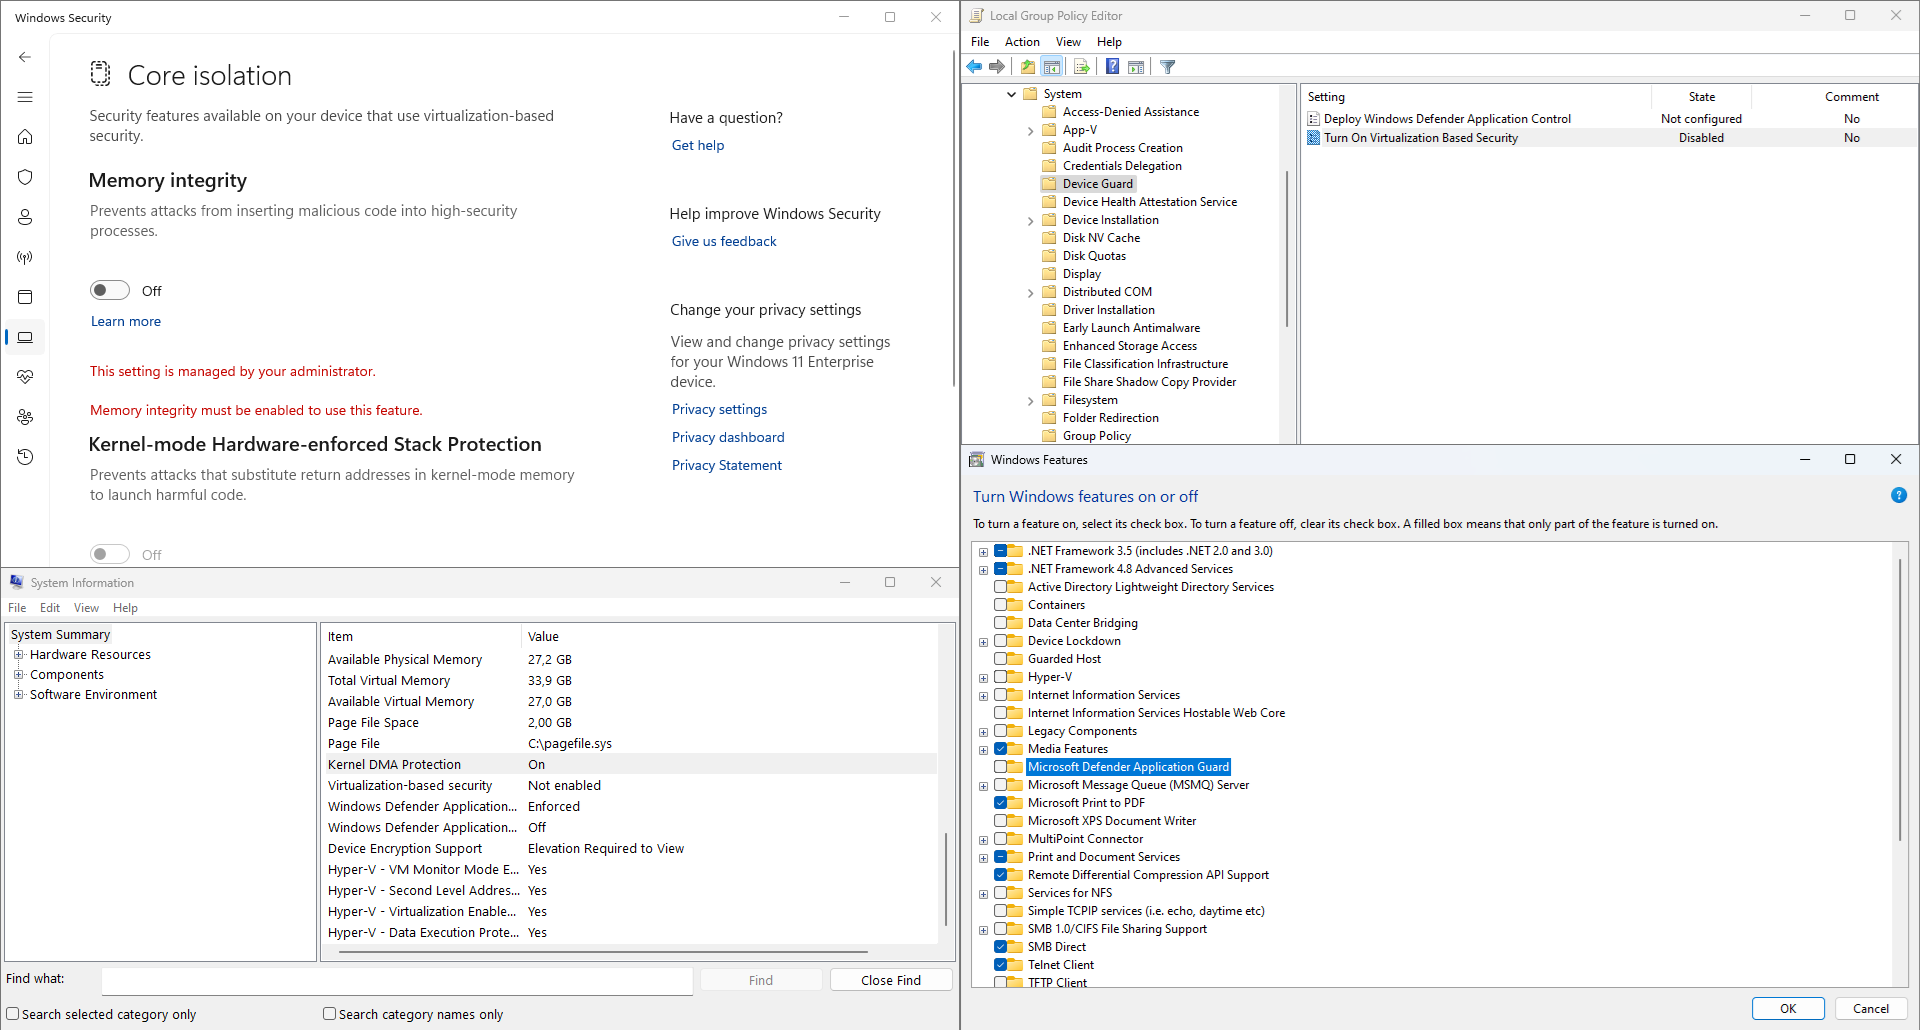Click the Core isolation chip icon in header
Viewport: 1920px width, 1030px height.
tap(100, 73)
